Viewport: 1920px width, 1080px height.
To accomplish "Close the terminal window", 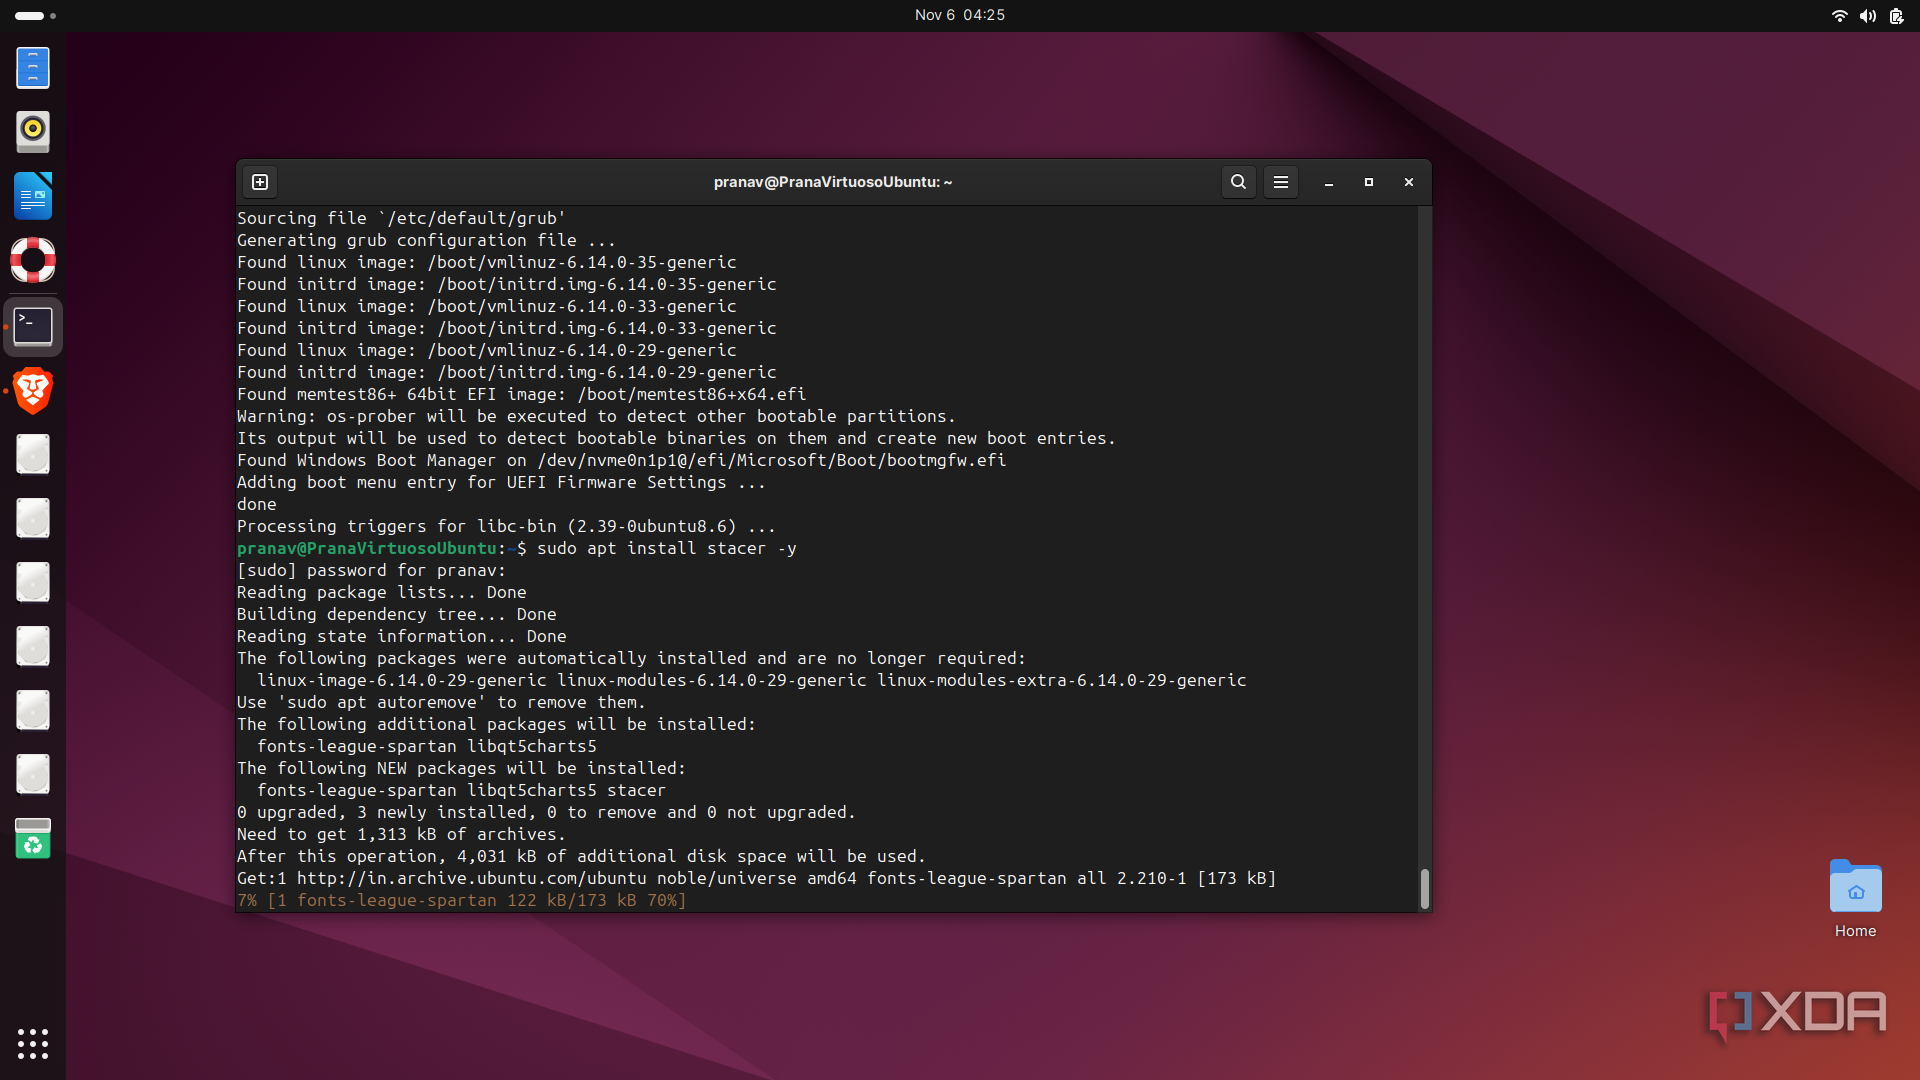I will [1409, 182].
